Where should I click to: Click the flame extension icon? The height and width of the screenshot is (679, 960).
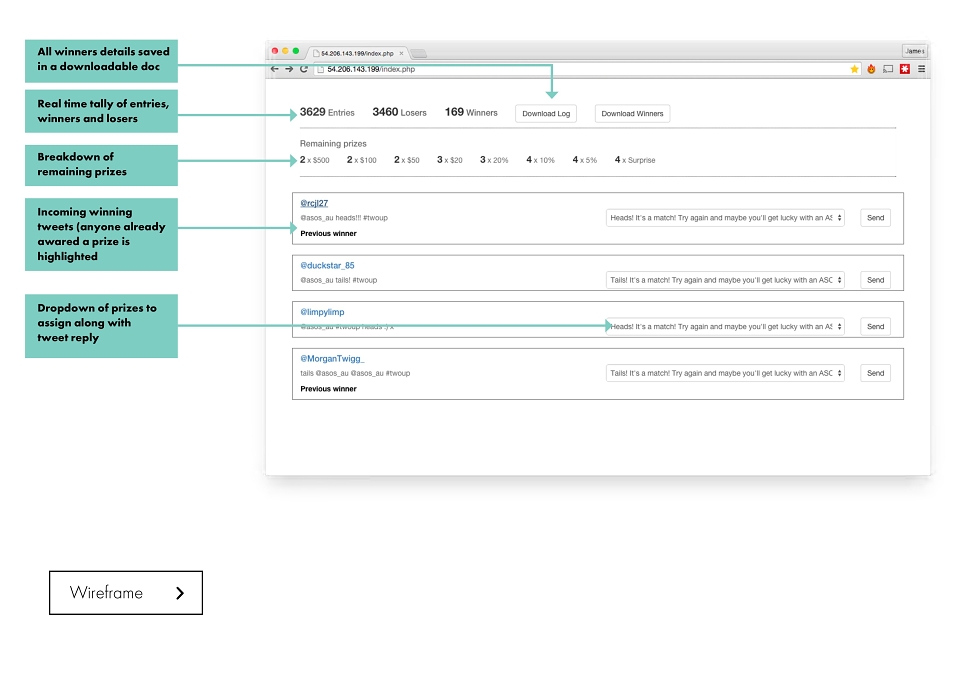tap(871, 69)
